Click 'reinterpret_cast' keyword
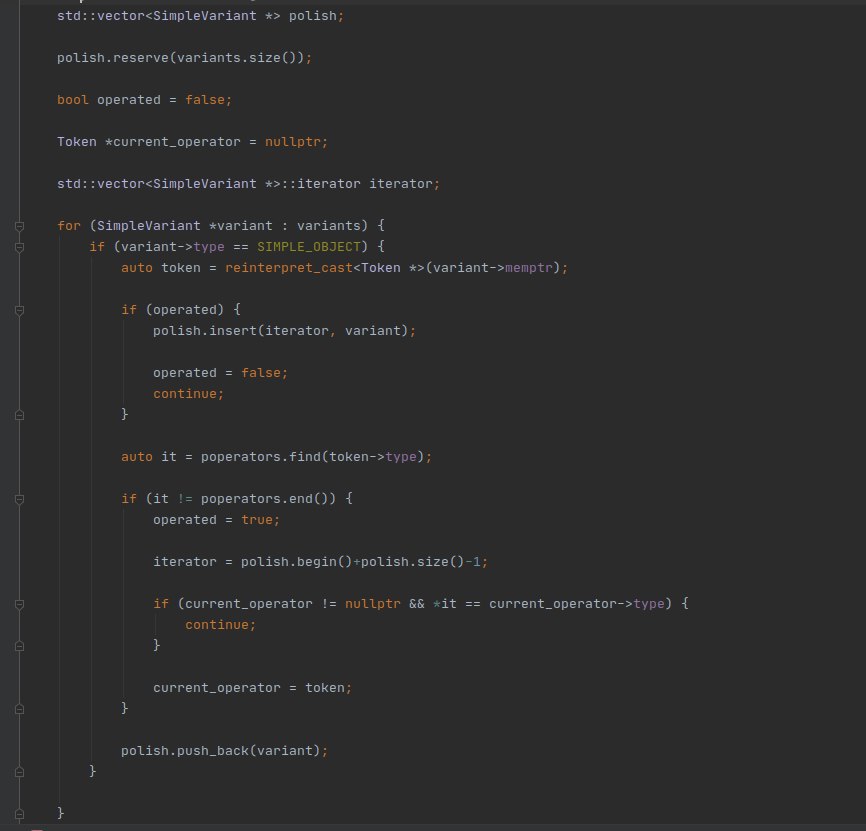This screenshot has width=866, height=831. [289, 268]
